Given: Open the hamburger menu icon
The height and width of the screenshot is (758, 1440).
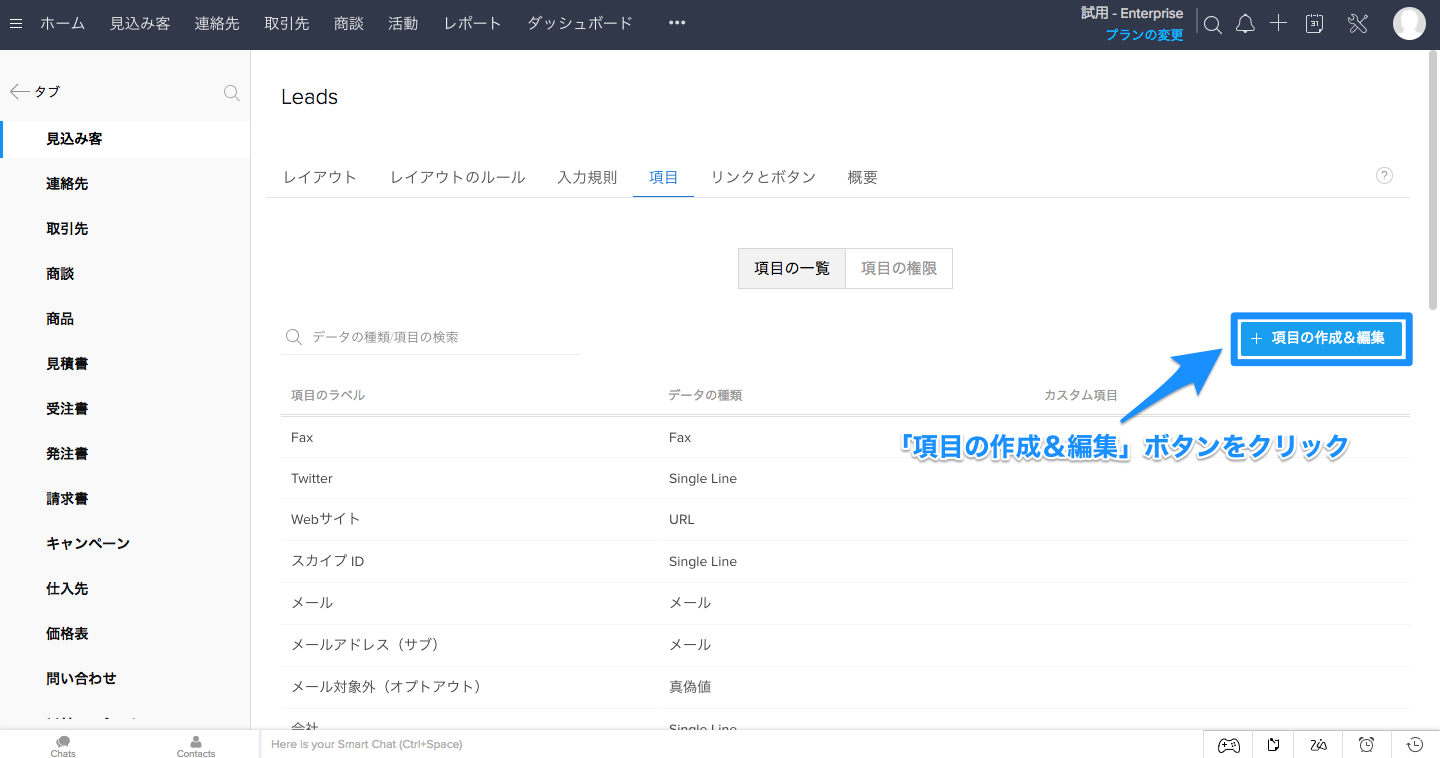Looking at the screenshot, I should coord(15,23).
